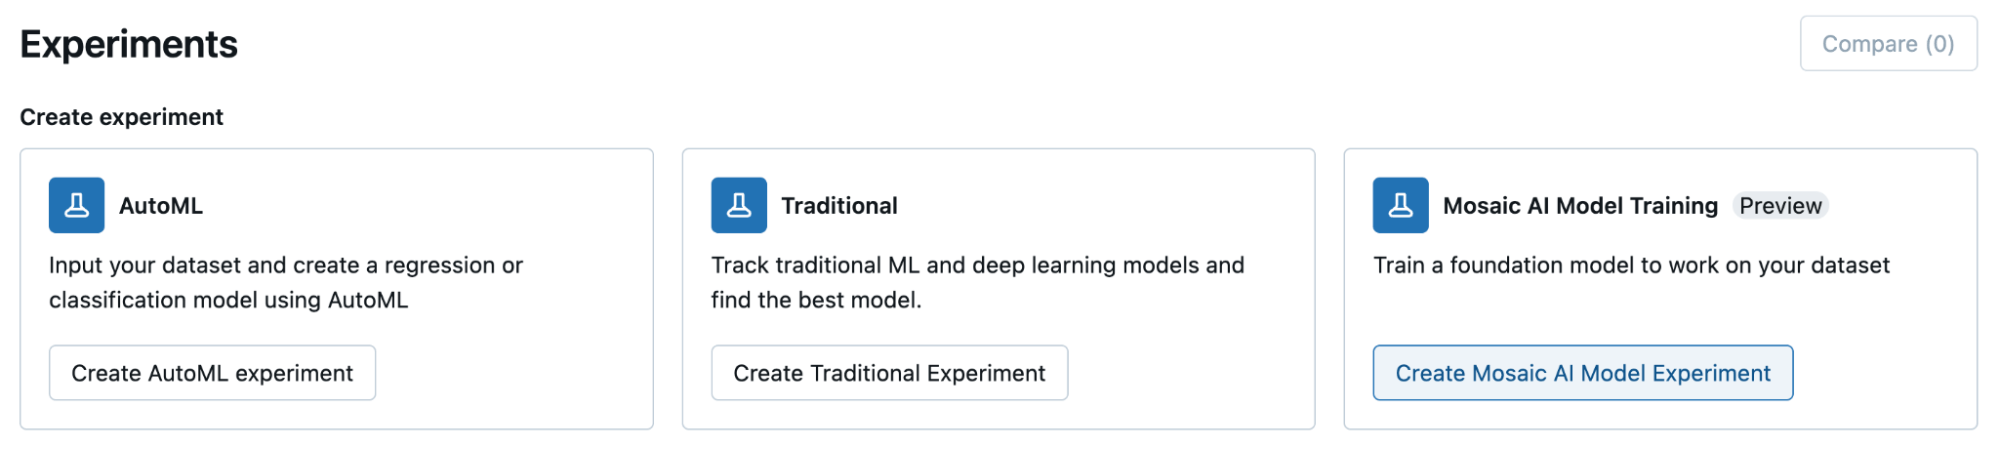Select the Traditional card title
This screenshot has width=1999, height=452.
[x=839, y=206]
